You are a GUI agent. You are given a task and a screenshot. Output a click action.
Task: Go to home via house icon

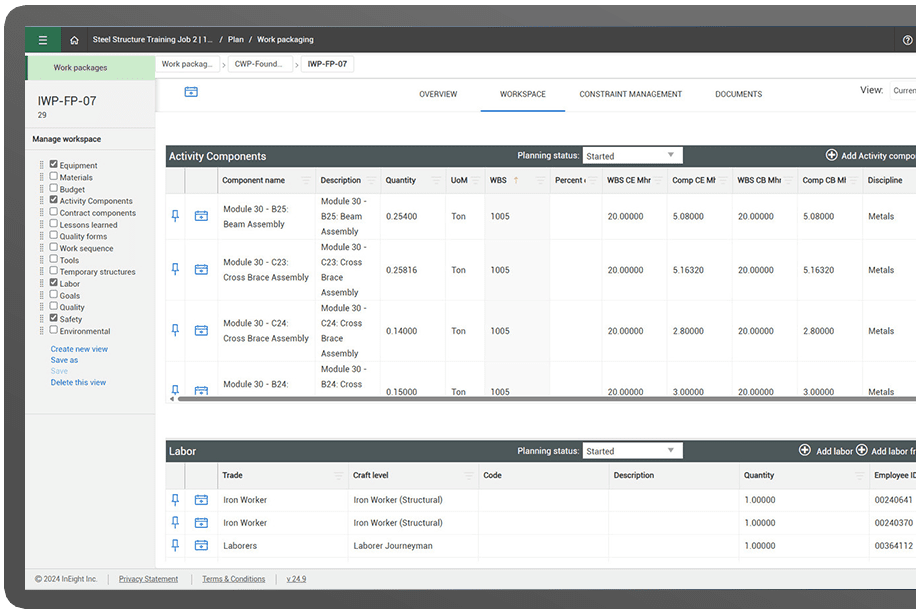(x=74, y=40)
